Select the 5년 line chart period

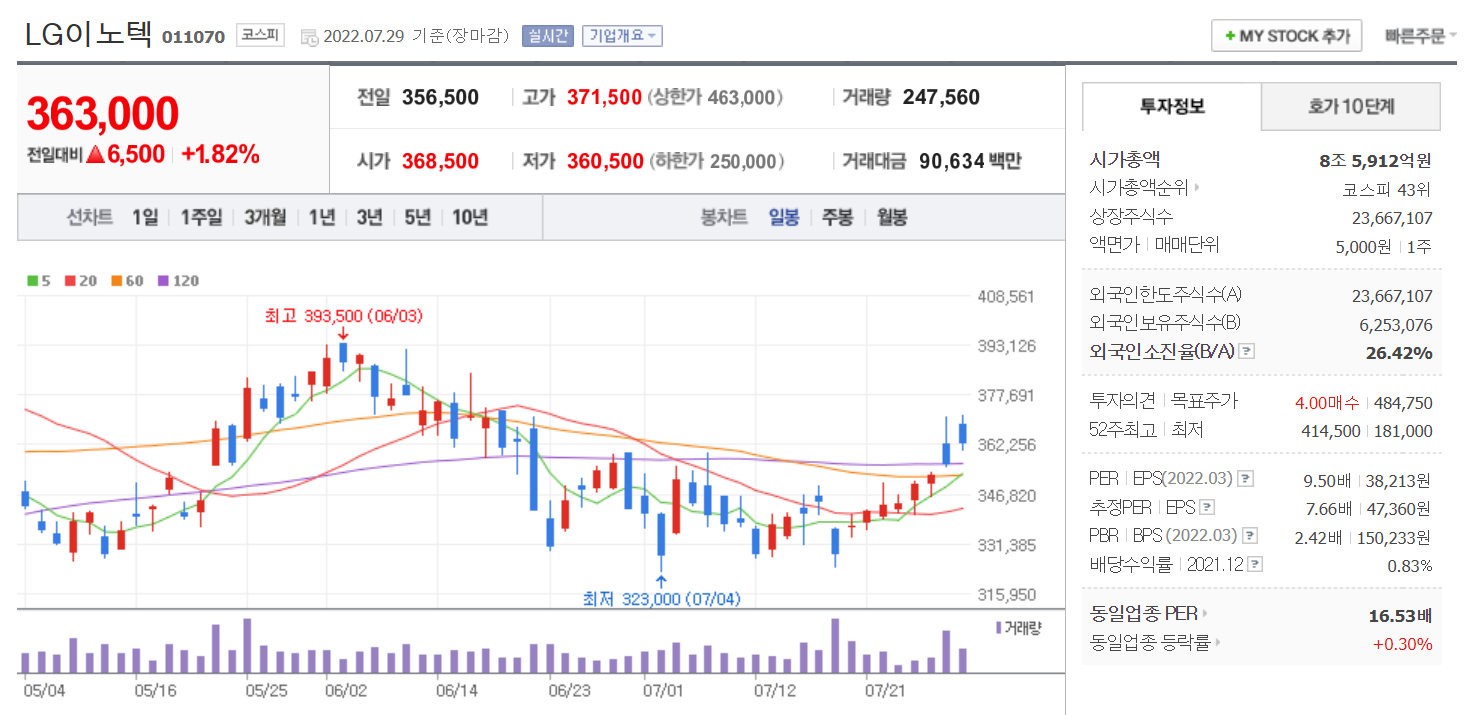[x=418, y=217]
